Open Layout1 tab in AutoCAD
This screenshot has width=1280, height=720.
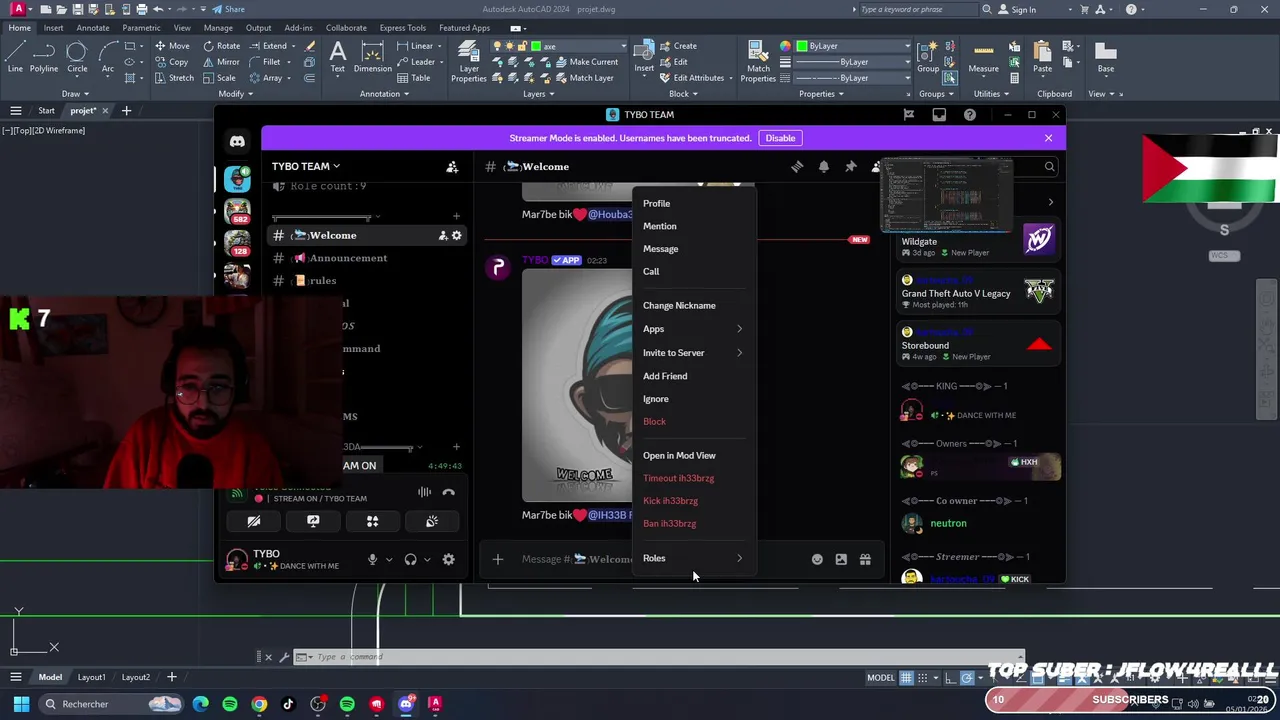pyautogui.click(x=91, y=678)
